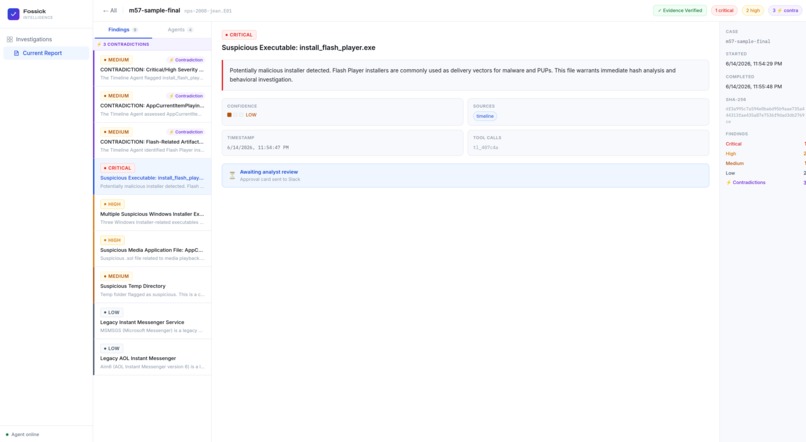Viewport: 806px width, 442px height.
Task: Open Multiple Suspicious Windows Installer finding
Action: pyautogui.click(x=152, y=213)
